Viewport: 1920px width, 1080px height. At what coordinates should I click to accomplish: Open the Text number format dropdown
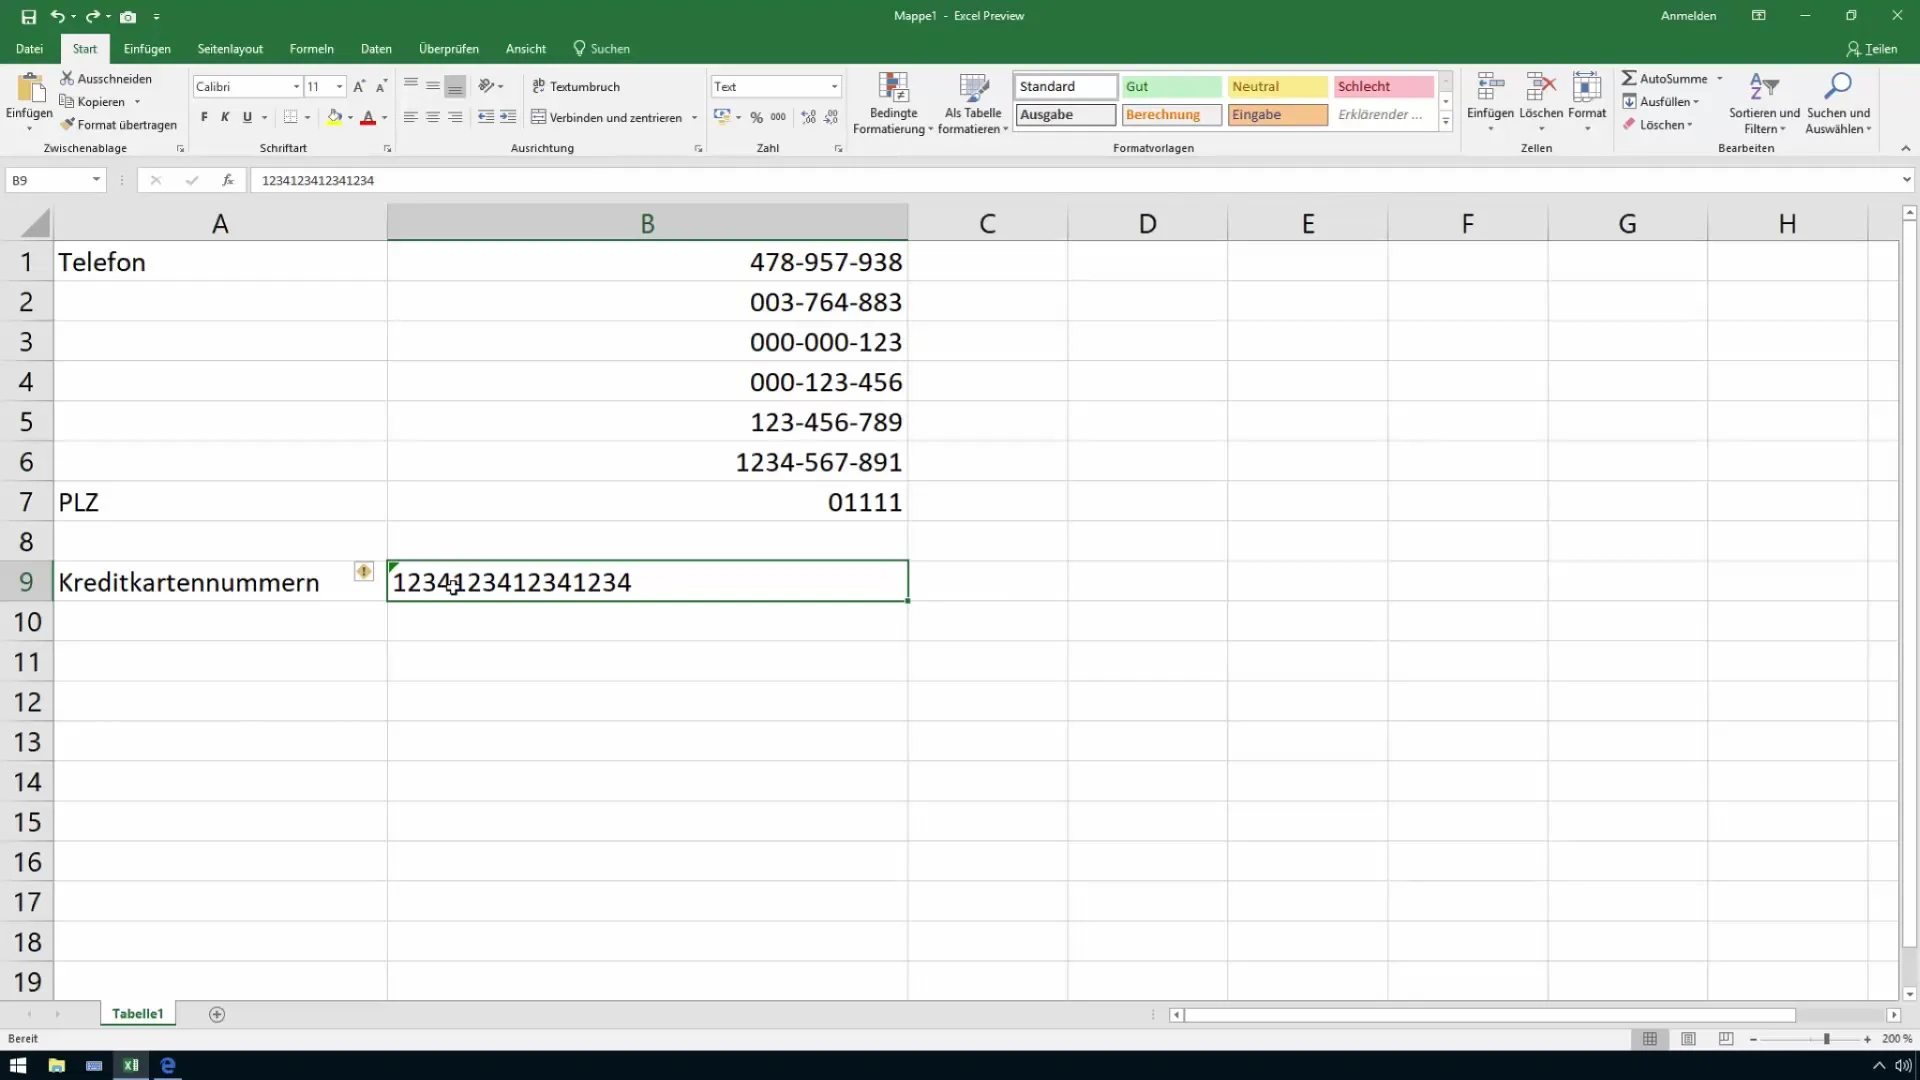pyautogui.click(x=834, y=87)
